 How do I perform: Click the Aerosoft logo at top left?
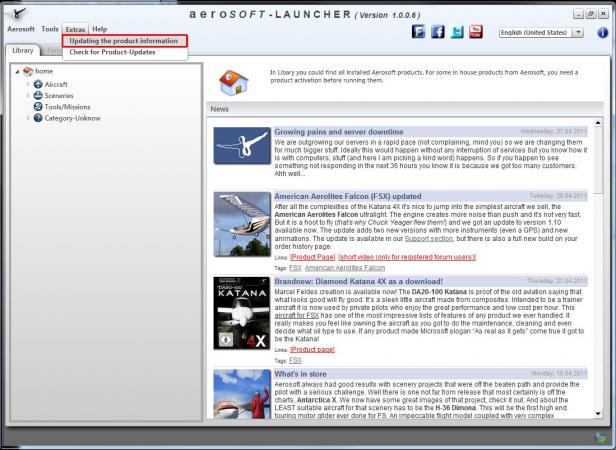18,15
